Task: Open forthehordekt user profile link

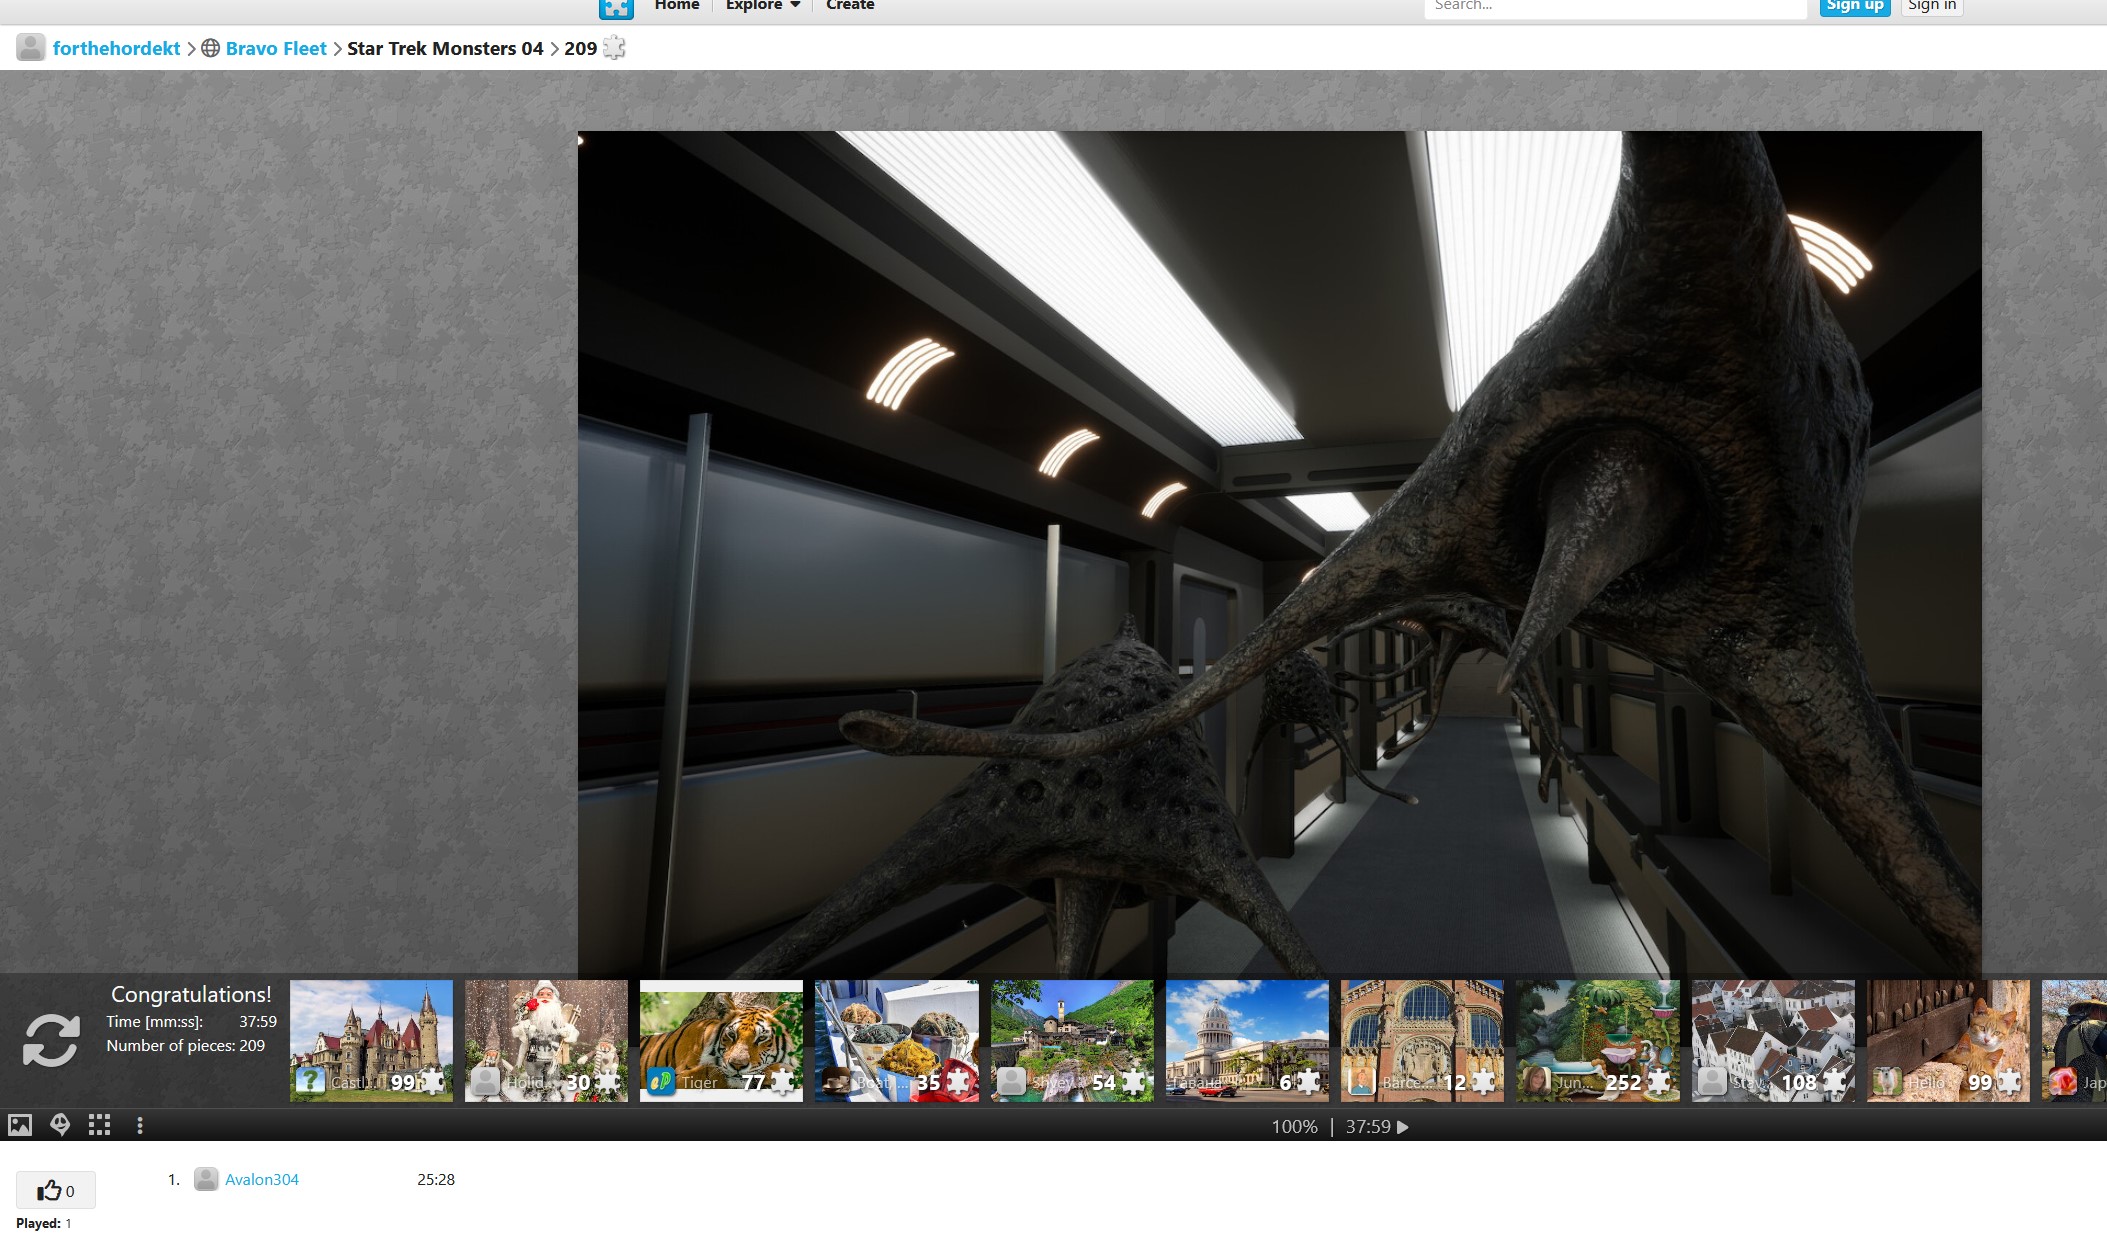Action: 116,48
